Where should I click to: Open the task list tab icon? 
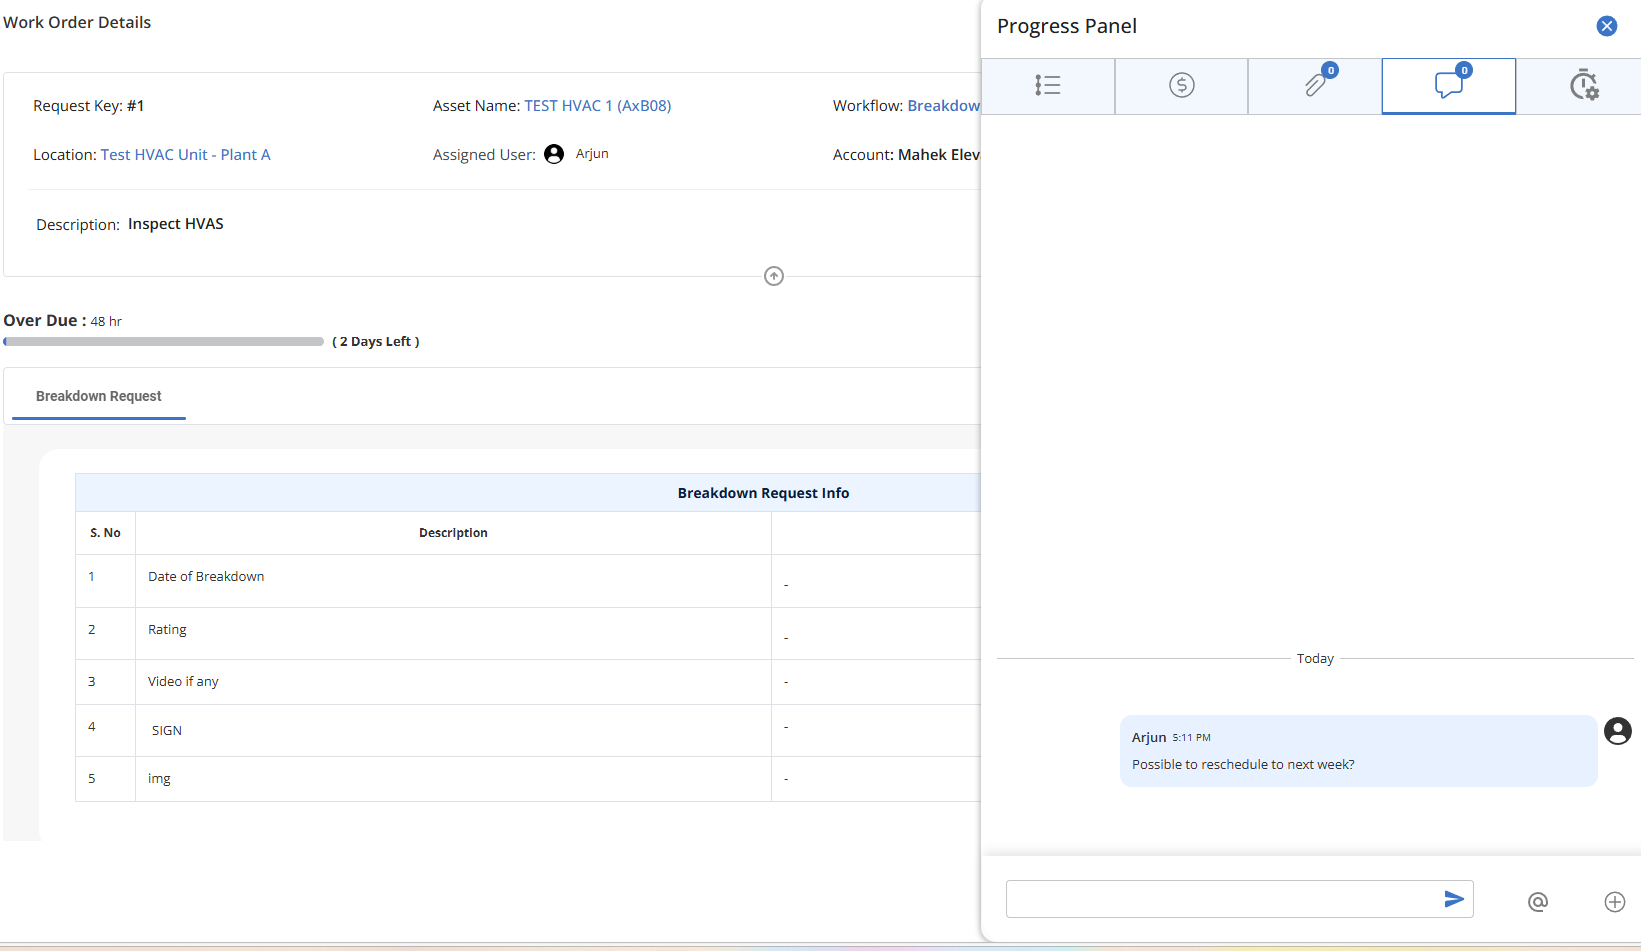1047,86
